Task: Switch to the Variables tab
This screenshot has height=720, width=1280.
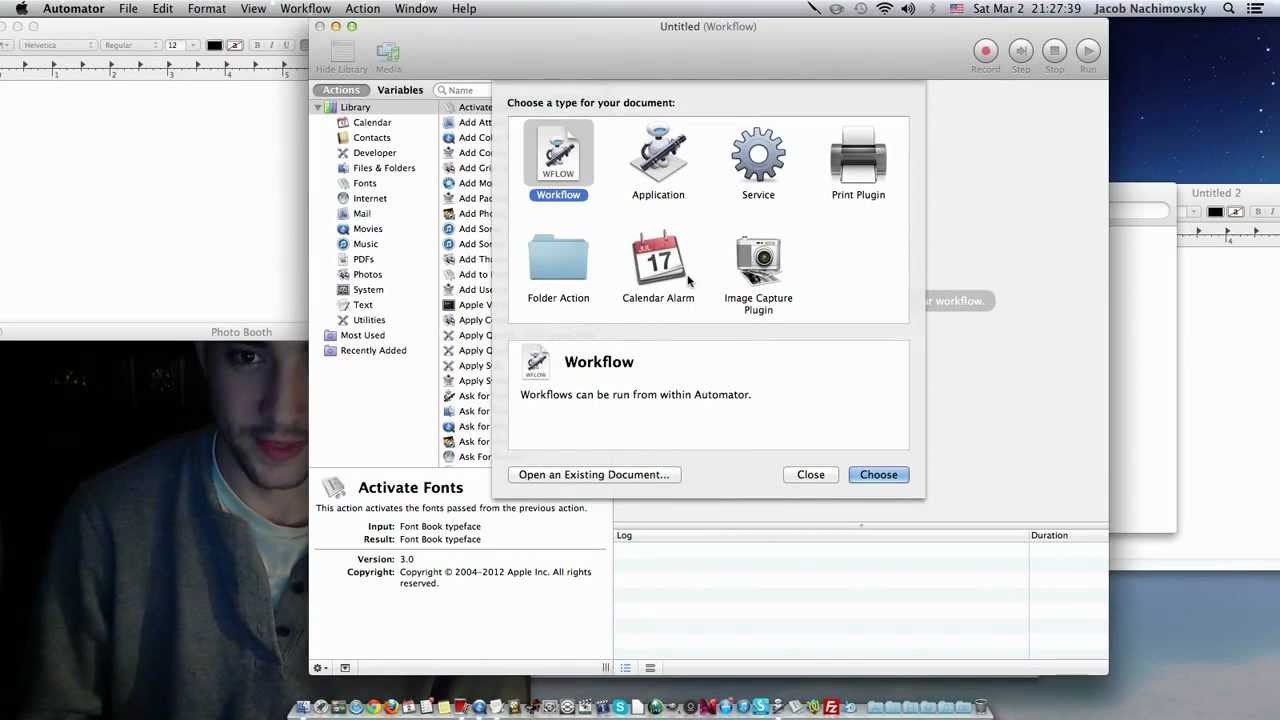Action: 400,90
